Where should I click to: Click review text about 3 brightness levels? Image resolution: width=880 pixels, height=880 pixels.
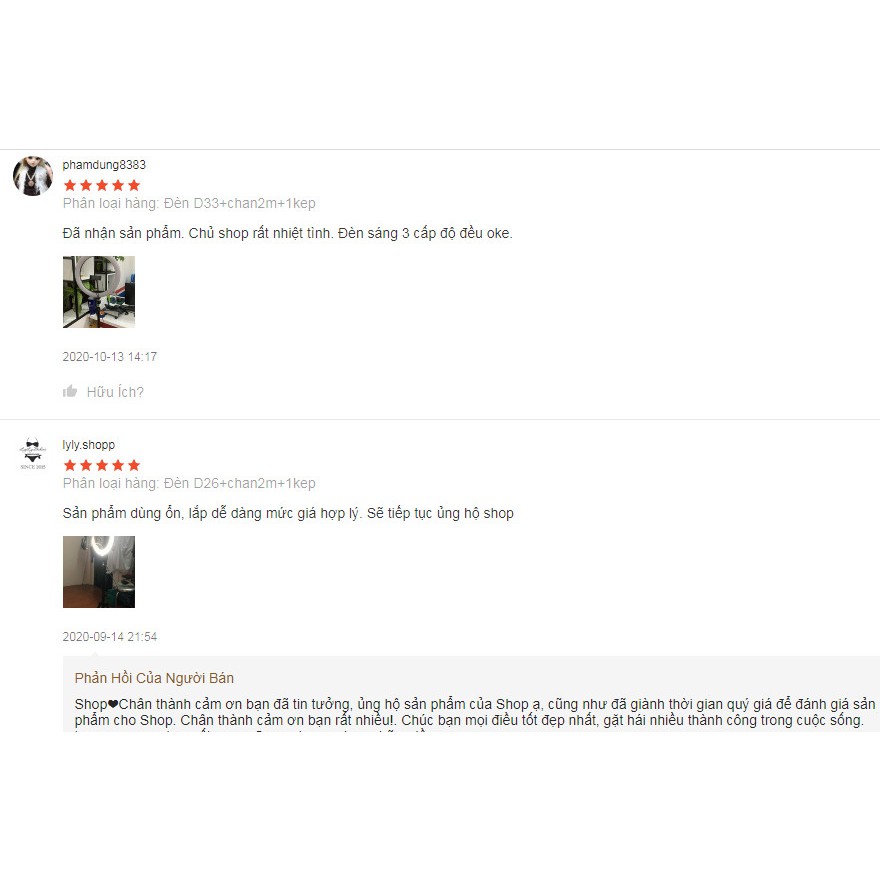click(287, 233)
